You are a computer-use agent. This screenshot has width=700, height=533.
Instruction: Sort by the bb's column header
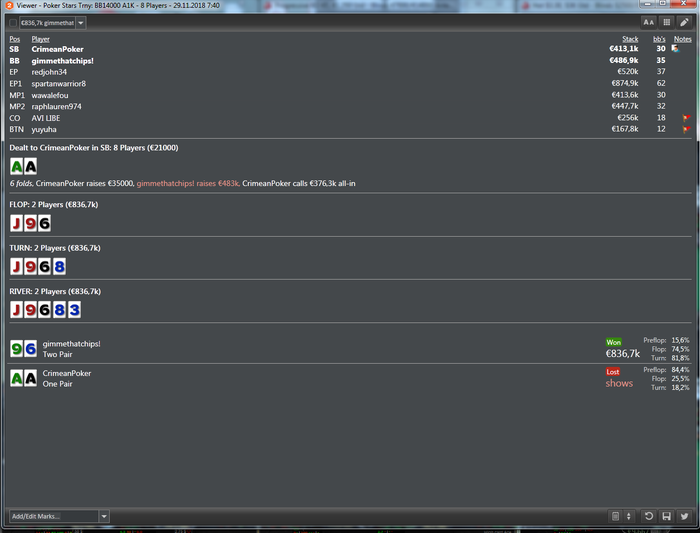pos(659,39)
